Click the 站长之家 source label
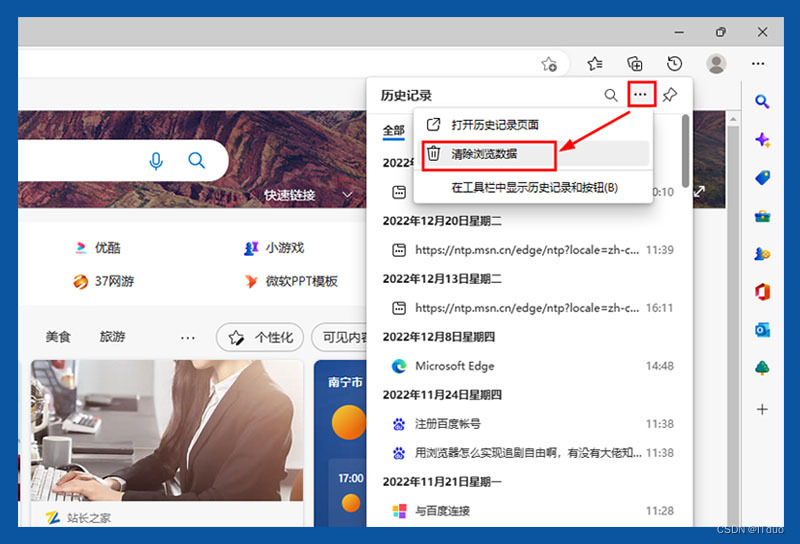 coord(89,518)
